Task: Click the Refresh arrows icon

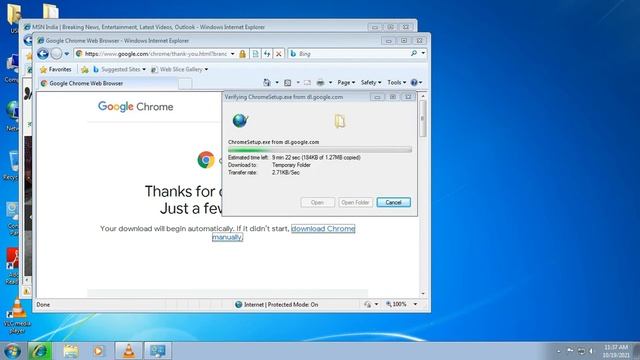Action: point(267,54)
